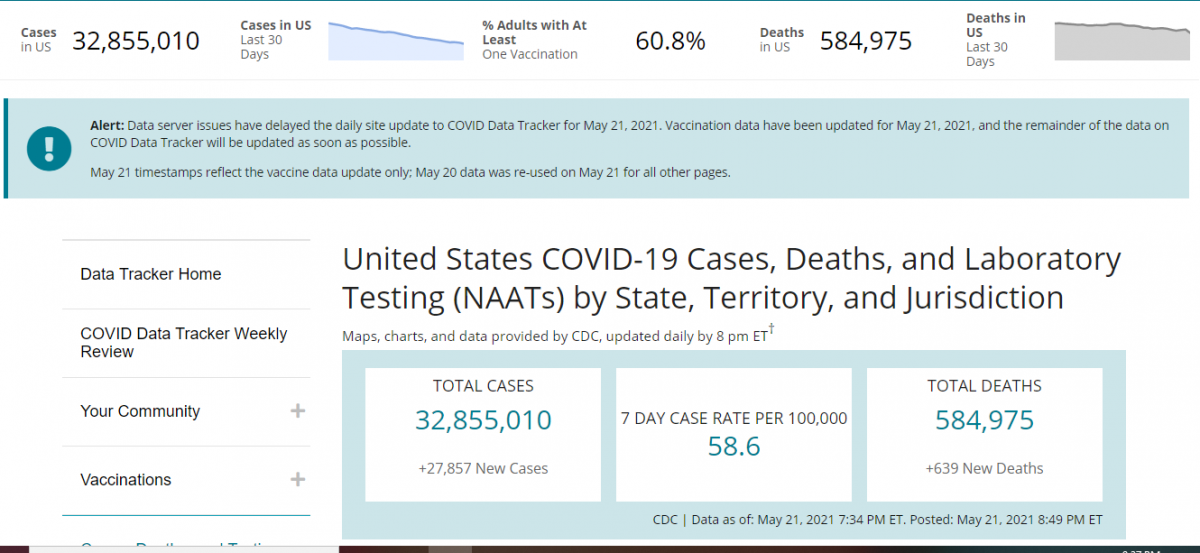Click the +639 New Deaths text
The image size is (1200, 553).
tap(984, 468)
